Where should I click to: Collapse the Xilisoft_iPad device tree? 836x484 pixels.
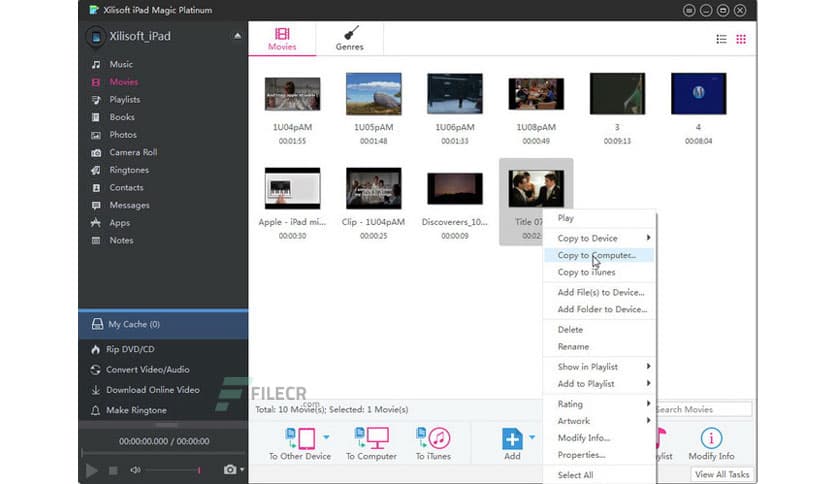click(x=237, y=36)
